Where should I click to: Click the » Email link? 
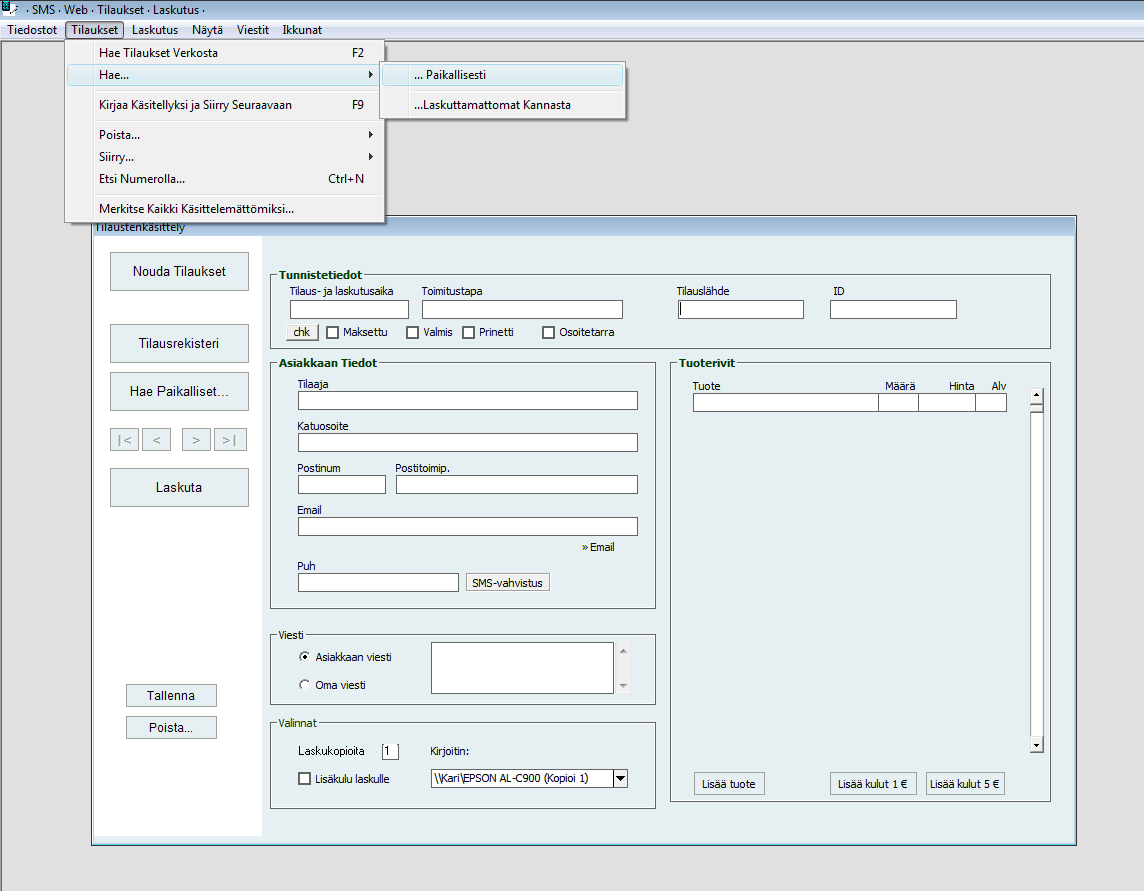[598, 547]
